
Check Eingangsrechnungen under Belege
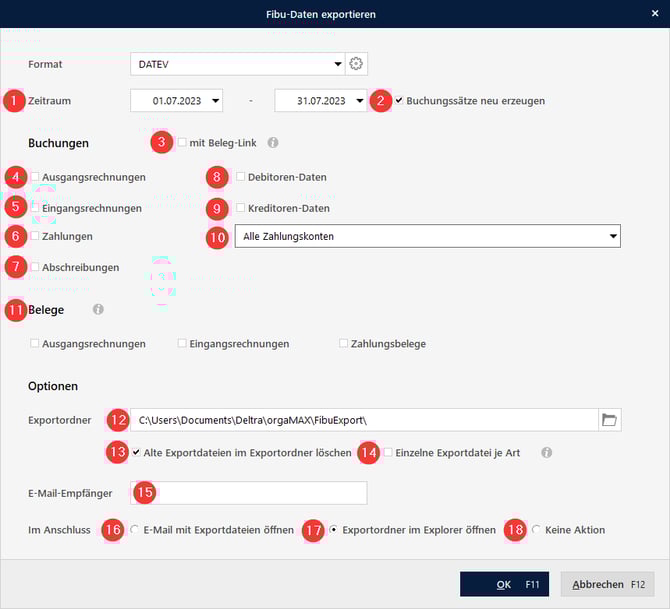pos(182,343)
